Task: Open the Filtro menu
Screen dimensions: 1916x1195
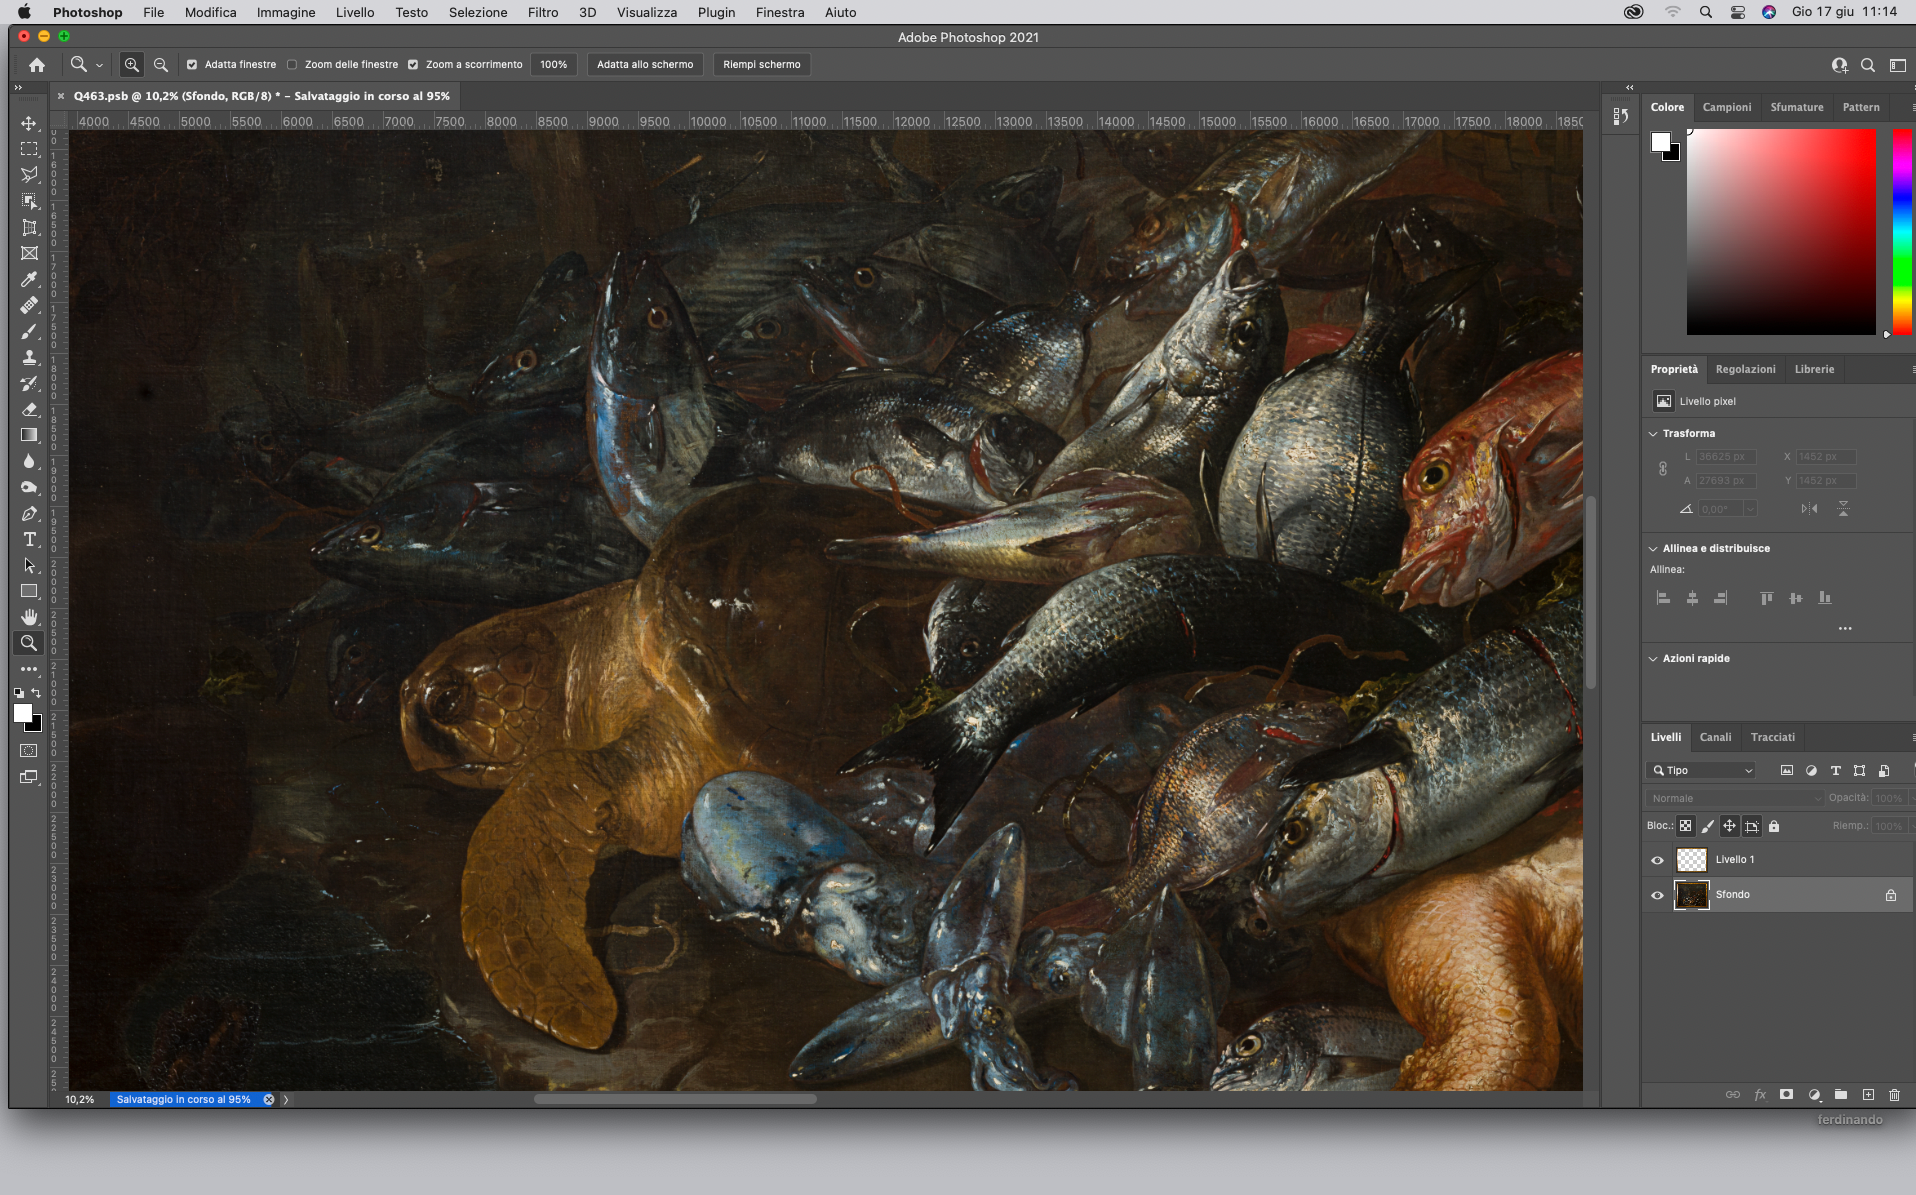Action: click(543, 12)
